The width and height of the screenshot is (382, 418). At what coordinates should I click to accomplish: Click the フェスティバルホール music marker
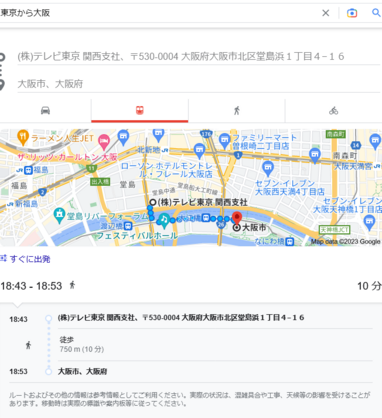[x=164, y=221]
